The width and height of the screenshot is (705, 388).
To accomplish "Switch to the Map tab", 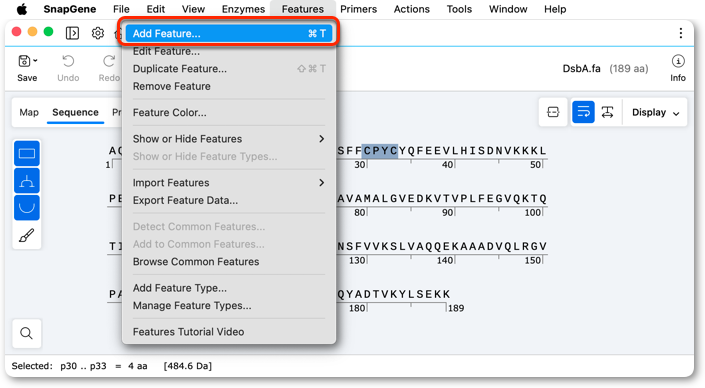I will 29,112.
